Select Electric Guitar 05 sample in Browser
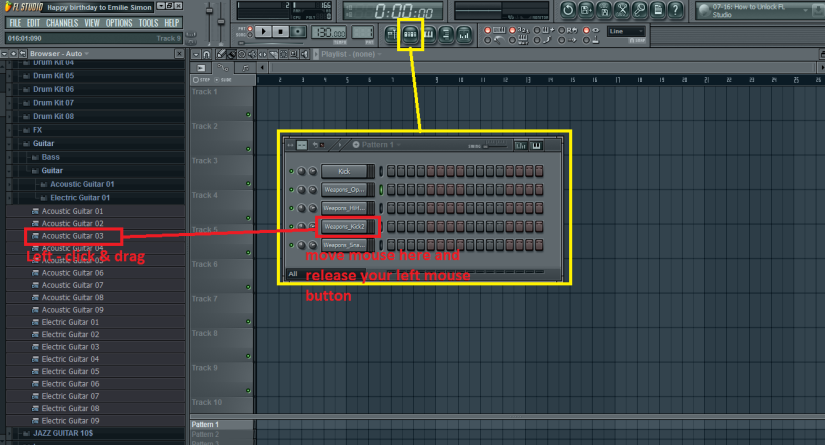 [x=70, y=371]
